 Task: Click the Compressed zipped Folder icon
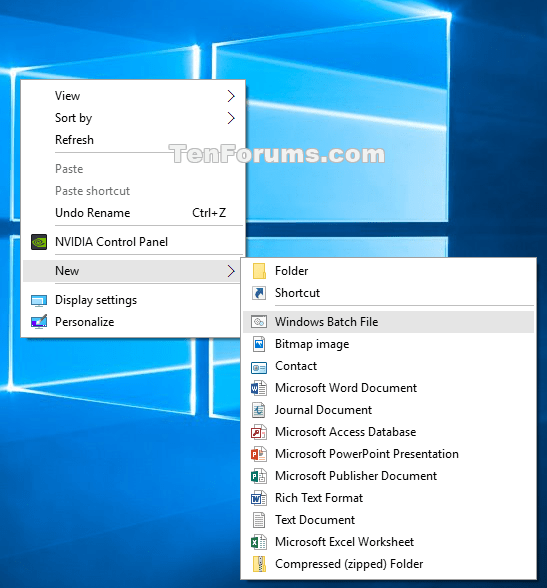tap(259, 564)
